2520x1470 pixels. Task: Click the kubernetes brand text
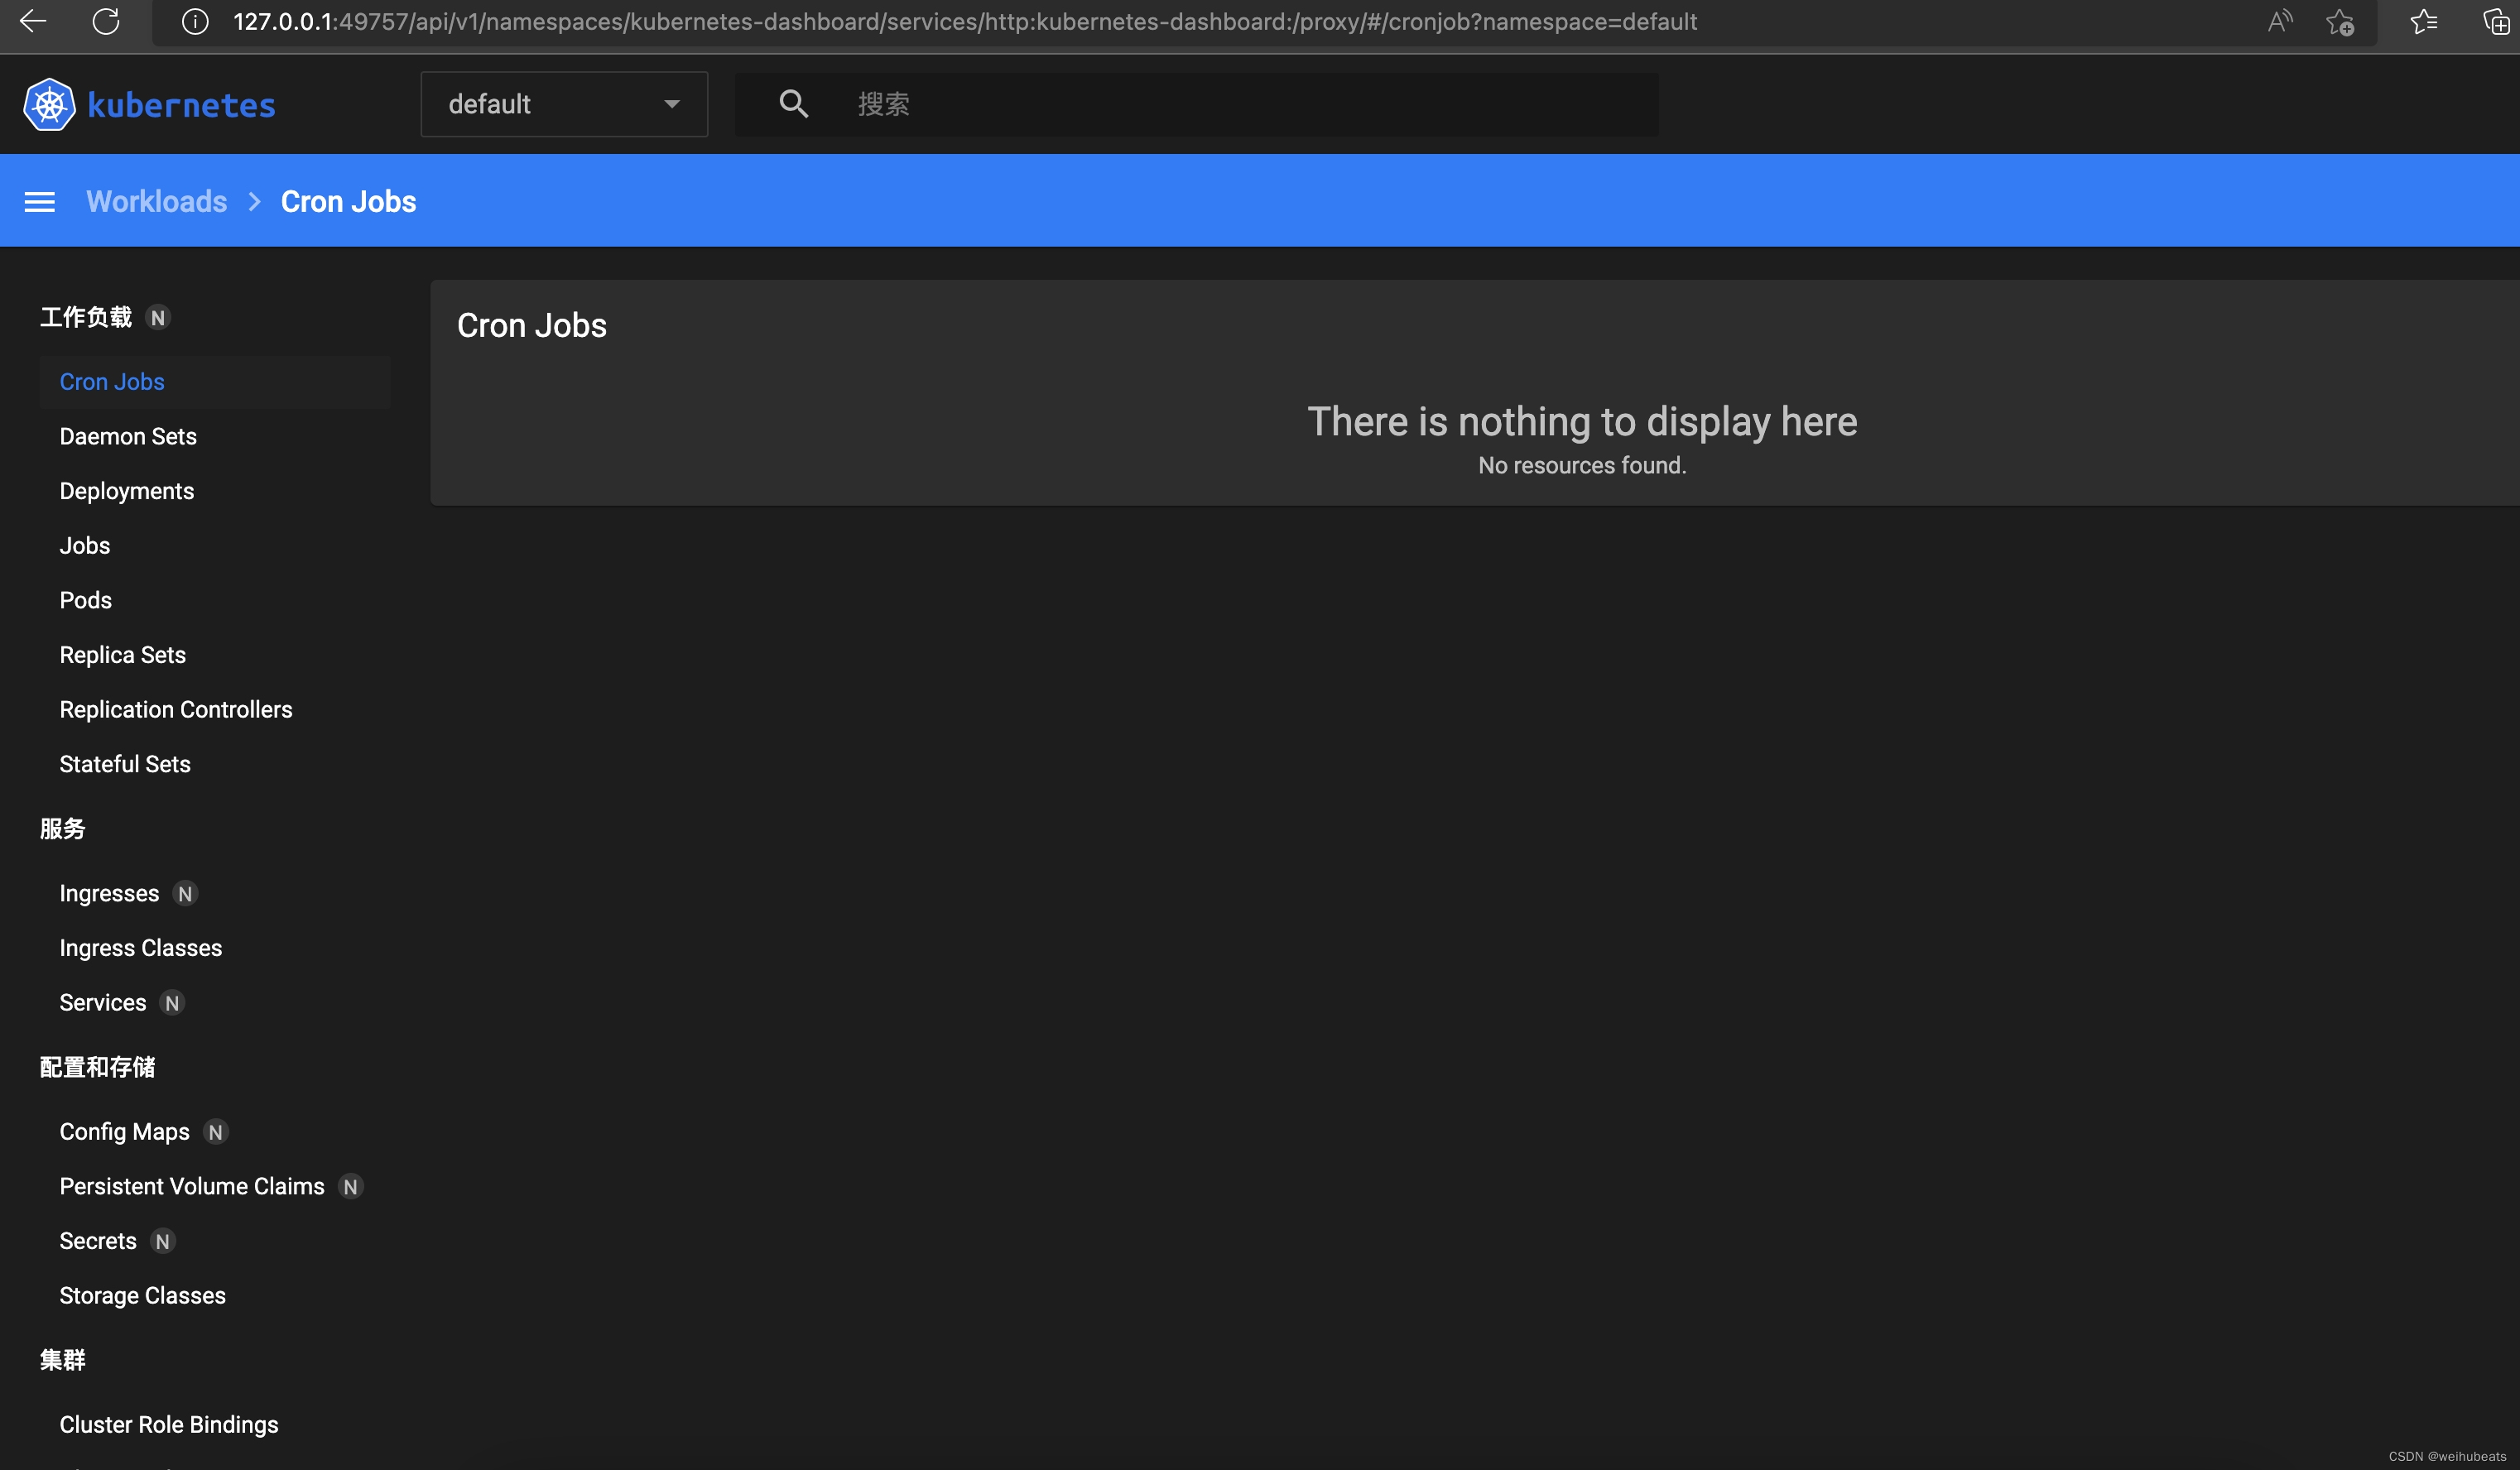pos(181,105)
